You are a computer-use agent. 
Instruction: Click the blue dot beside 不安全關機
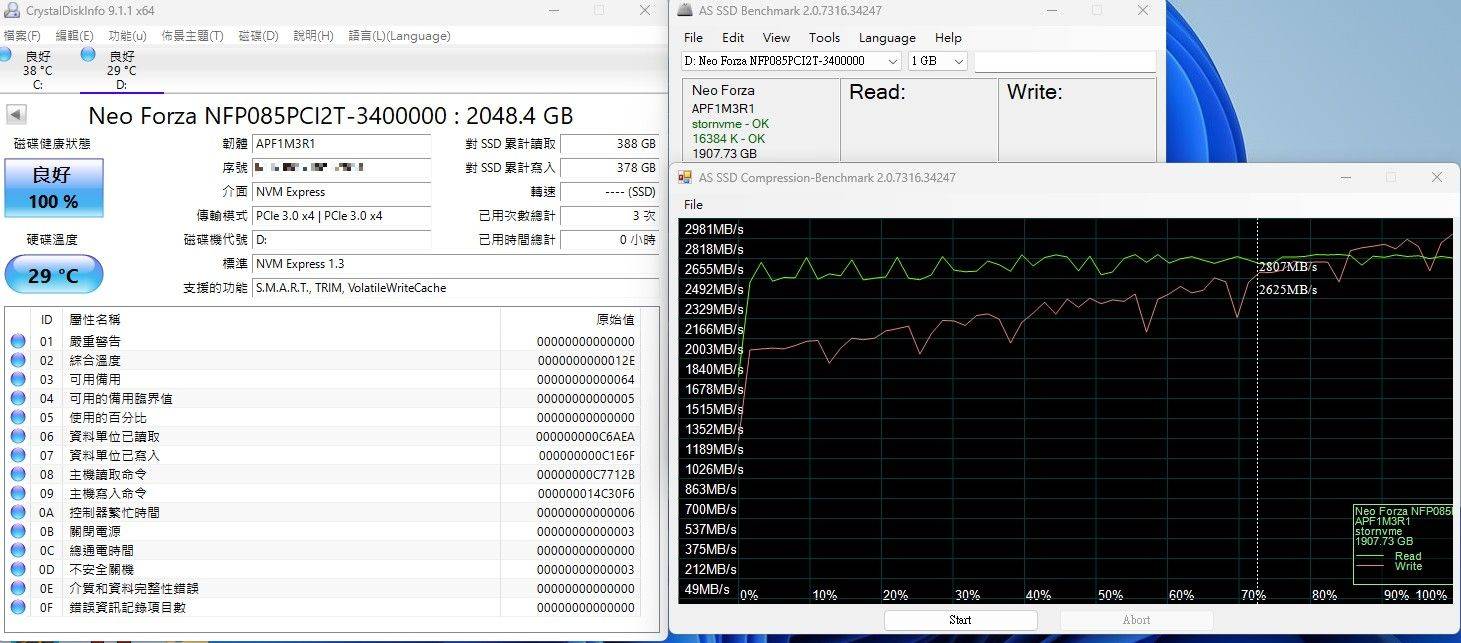[x=17, y=569]
